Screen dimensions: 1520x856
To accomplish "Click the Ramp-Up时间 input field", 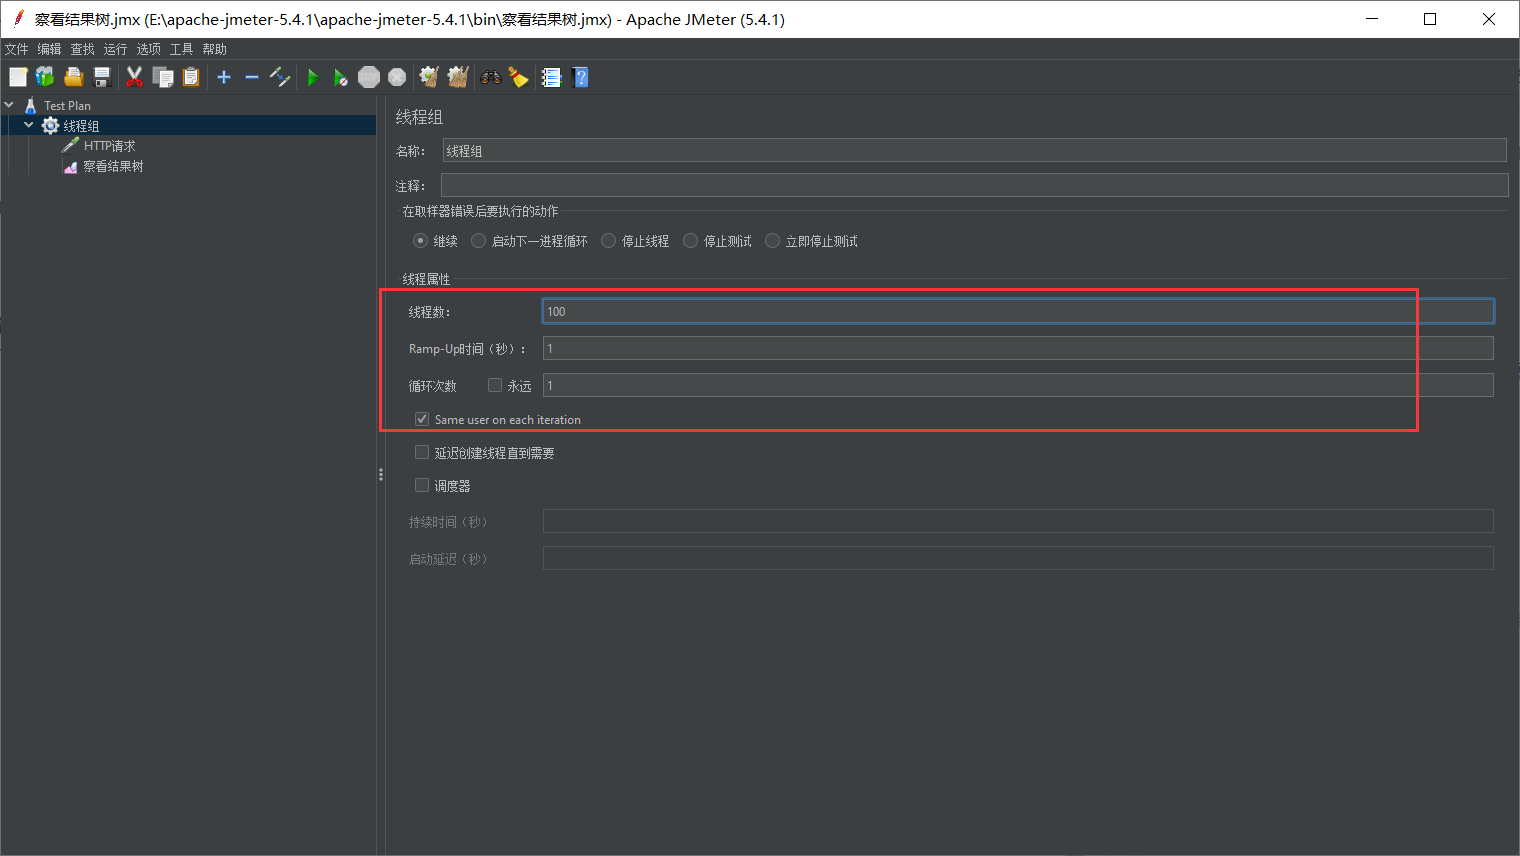I will [1018, 348].
